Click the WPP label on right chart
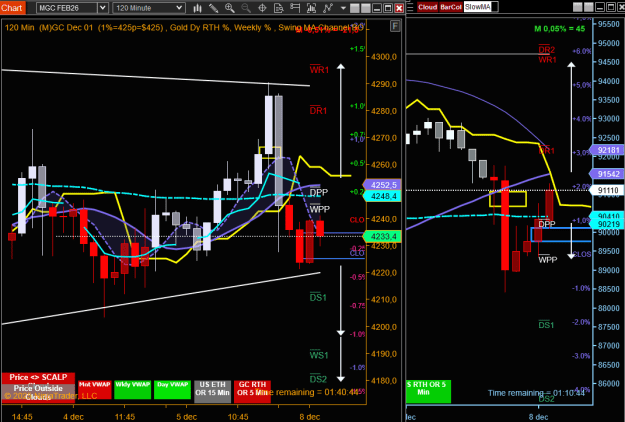Screen dimensions: 625x422 [548, 259]
